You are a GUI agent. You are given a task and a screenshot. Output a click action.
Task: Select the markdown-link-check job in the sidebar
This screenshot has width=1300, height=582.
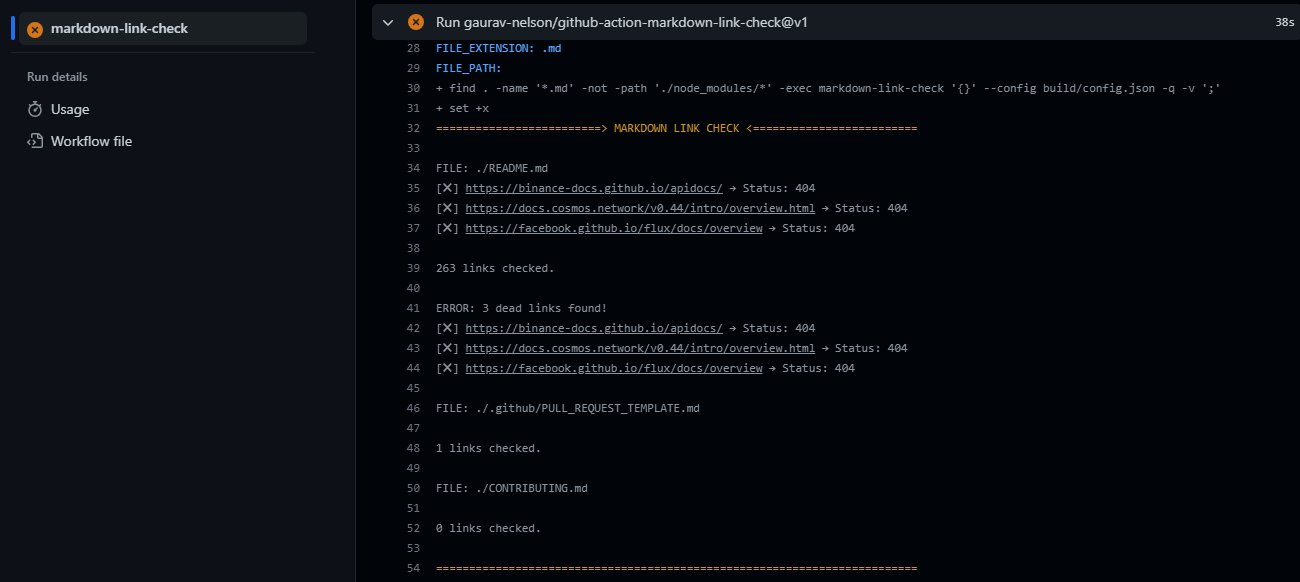click(x=120, y=29)
